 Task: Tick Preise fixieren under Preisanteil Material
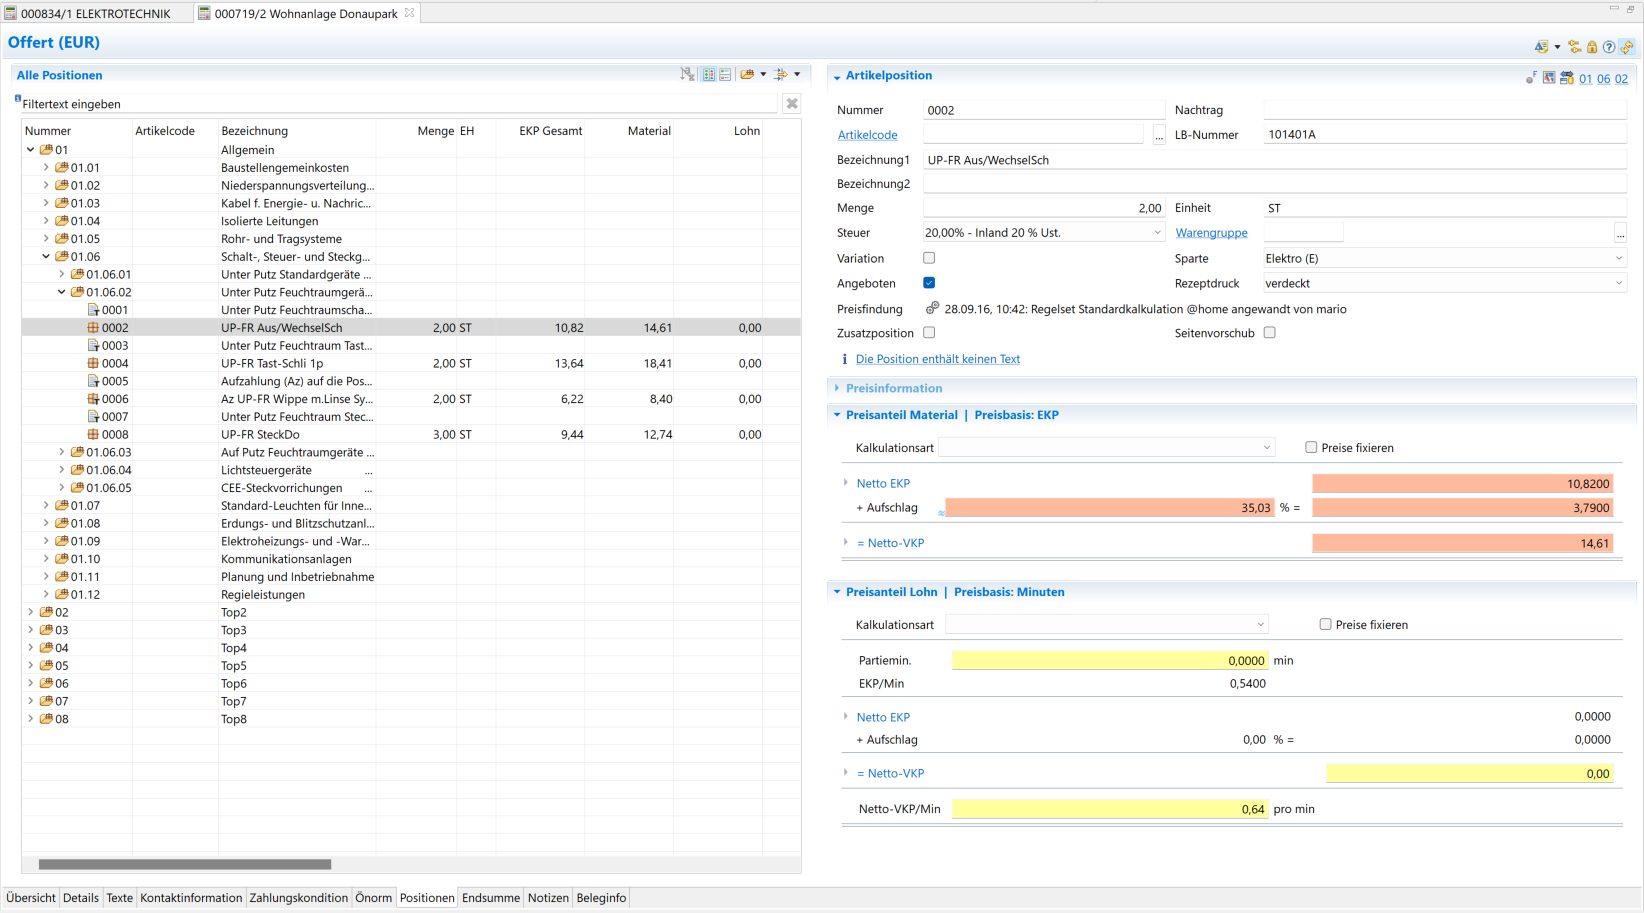[x=1311, y=448]
